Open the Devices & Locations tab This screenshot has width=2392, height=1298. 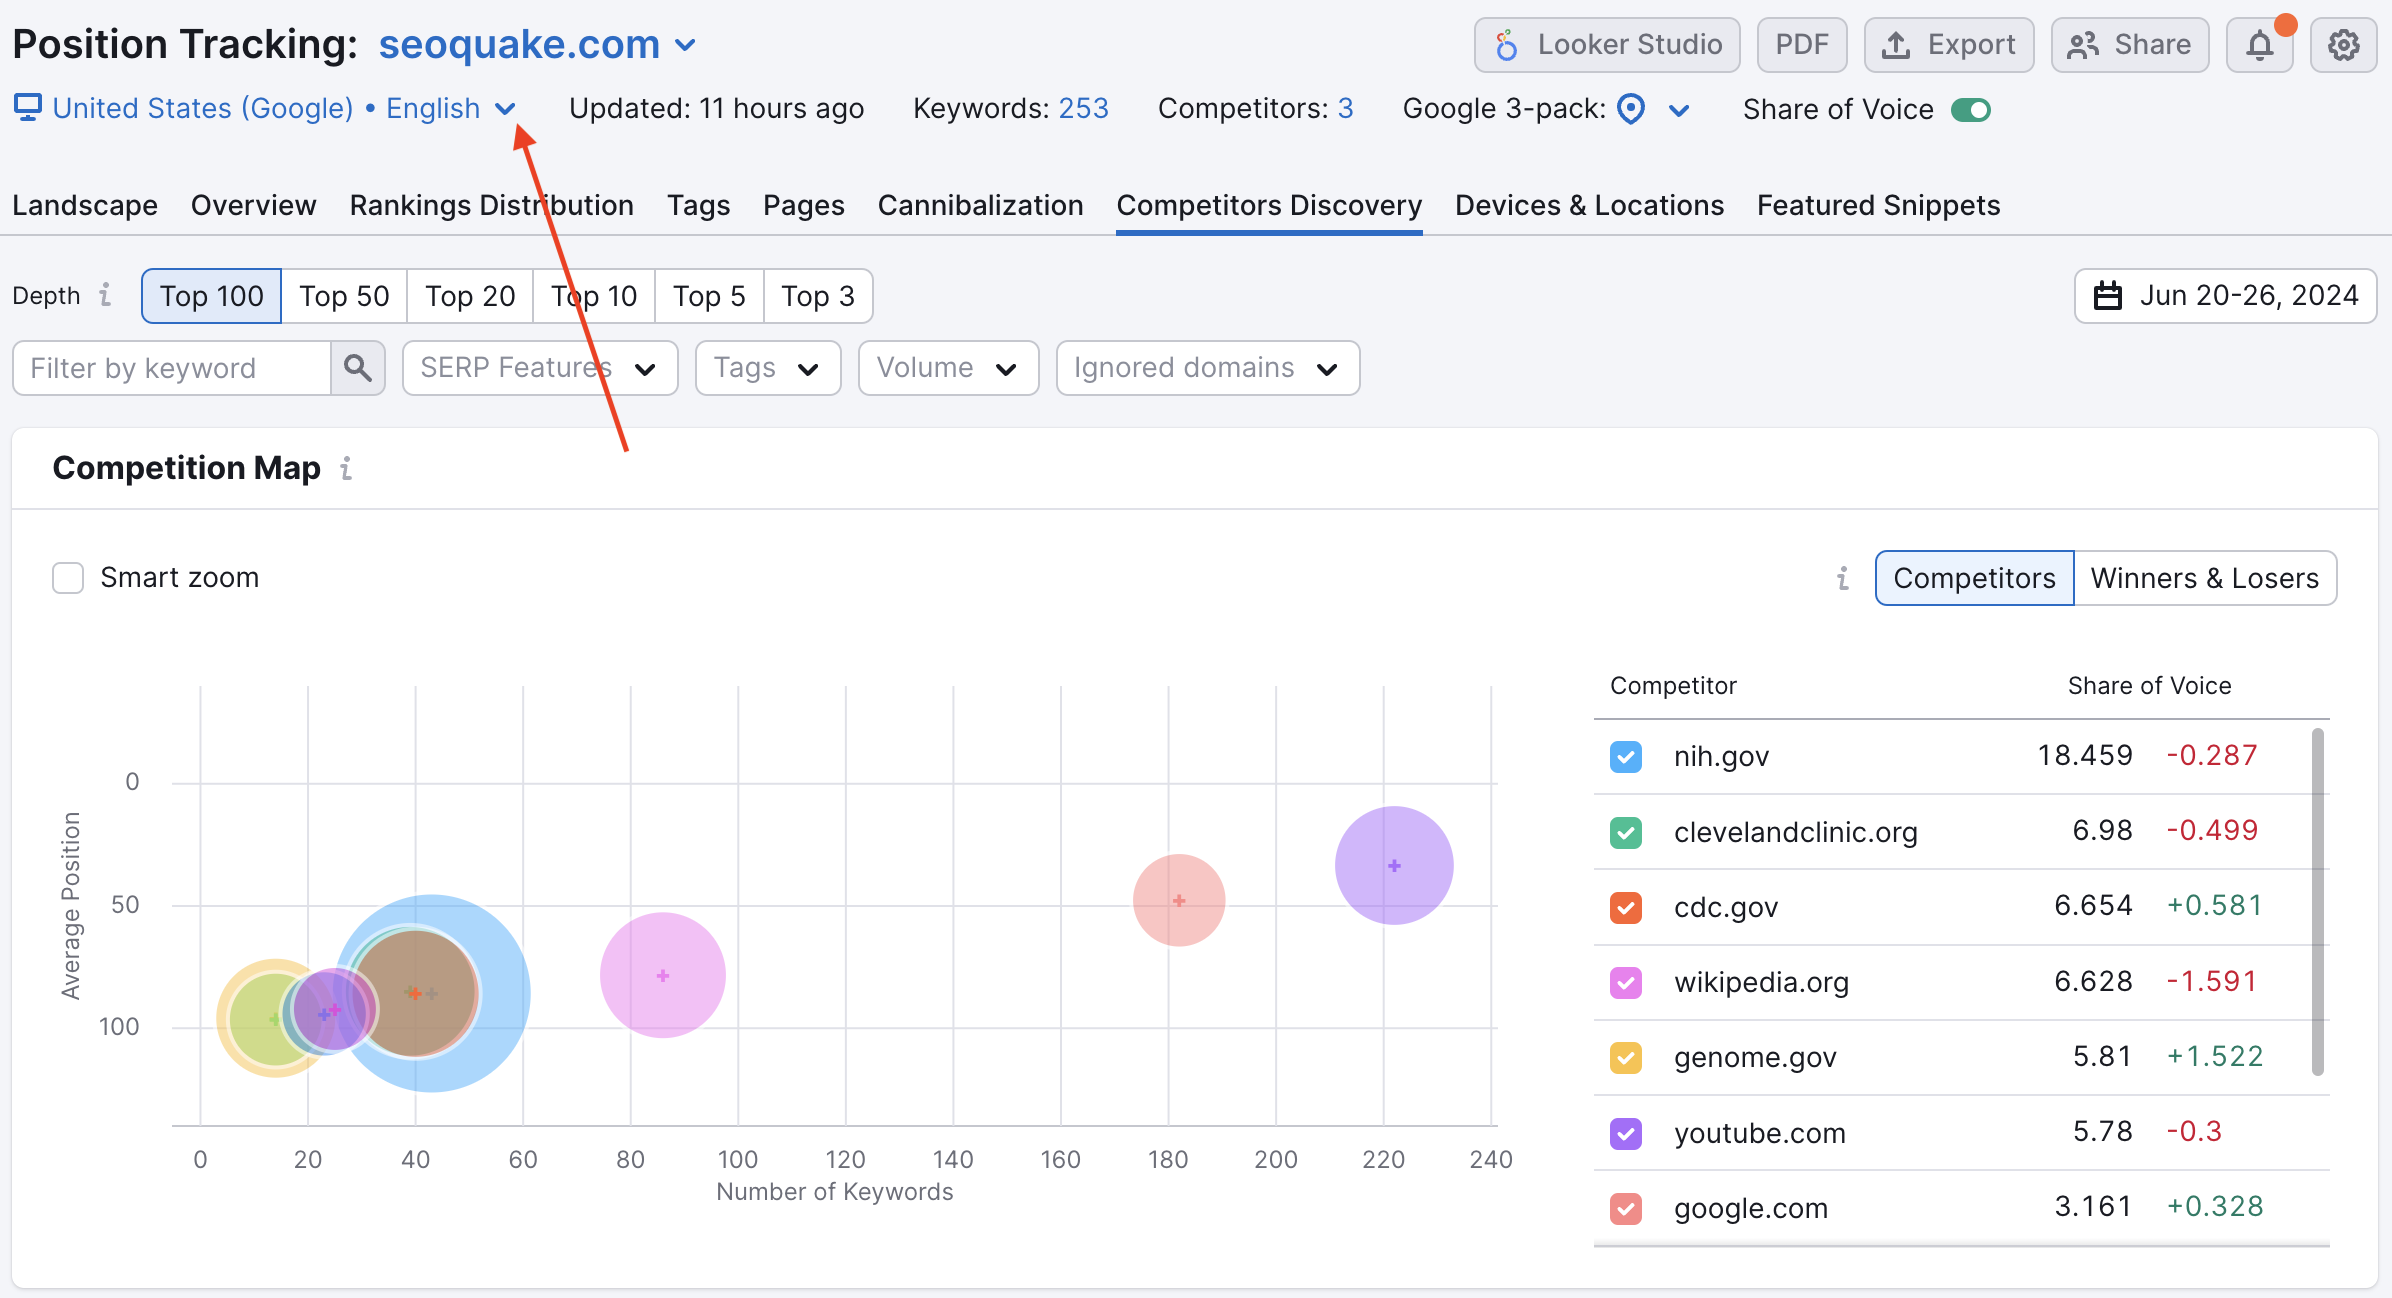1590,205
